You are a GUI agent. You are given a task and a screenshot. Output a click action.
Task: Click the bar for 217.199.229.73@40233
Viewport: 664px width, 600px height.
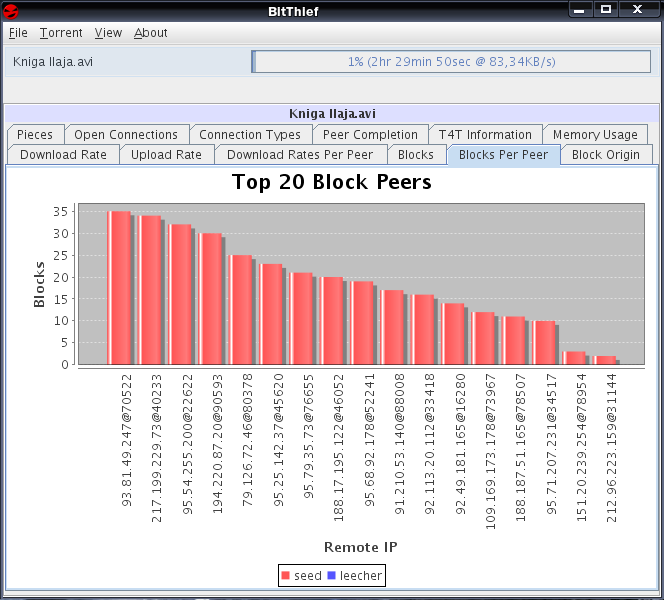(x=149, y=290)
